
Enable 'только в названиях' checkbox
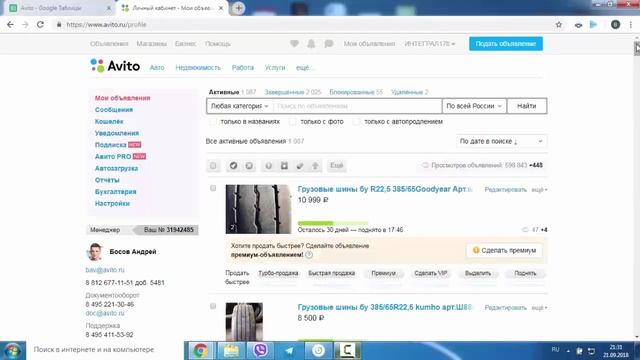[212, 122]
